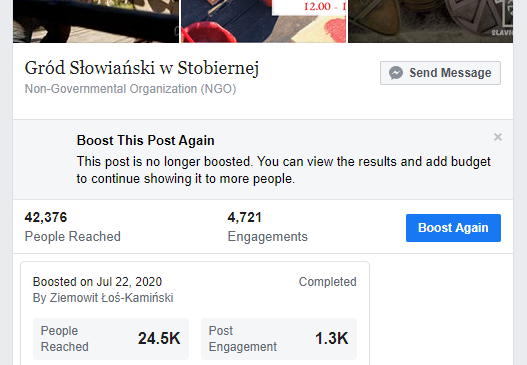Select the 42,376 People Reached stat
Viewport: 527px width, 365px height.
pyautogui.click(x=73, y=227)
